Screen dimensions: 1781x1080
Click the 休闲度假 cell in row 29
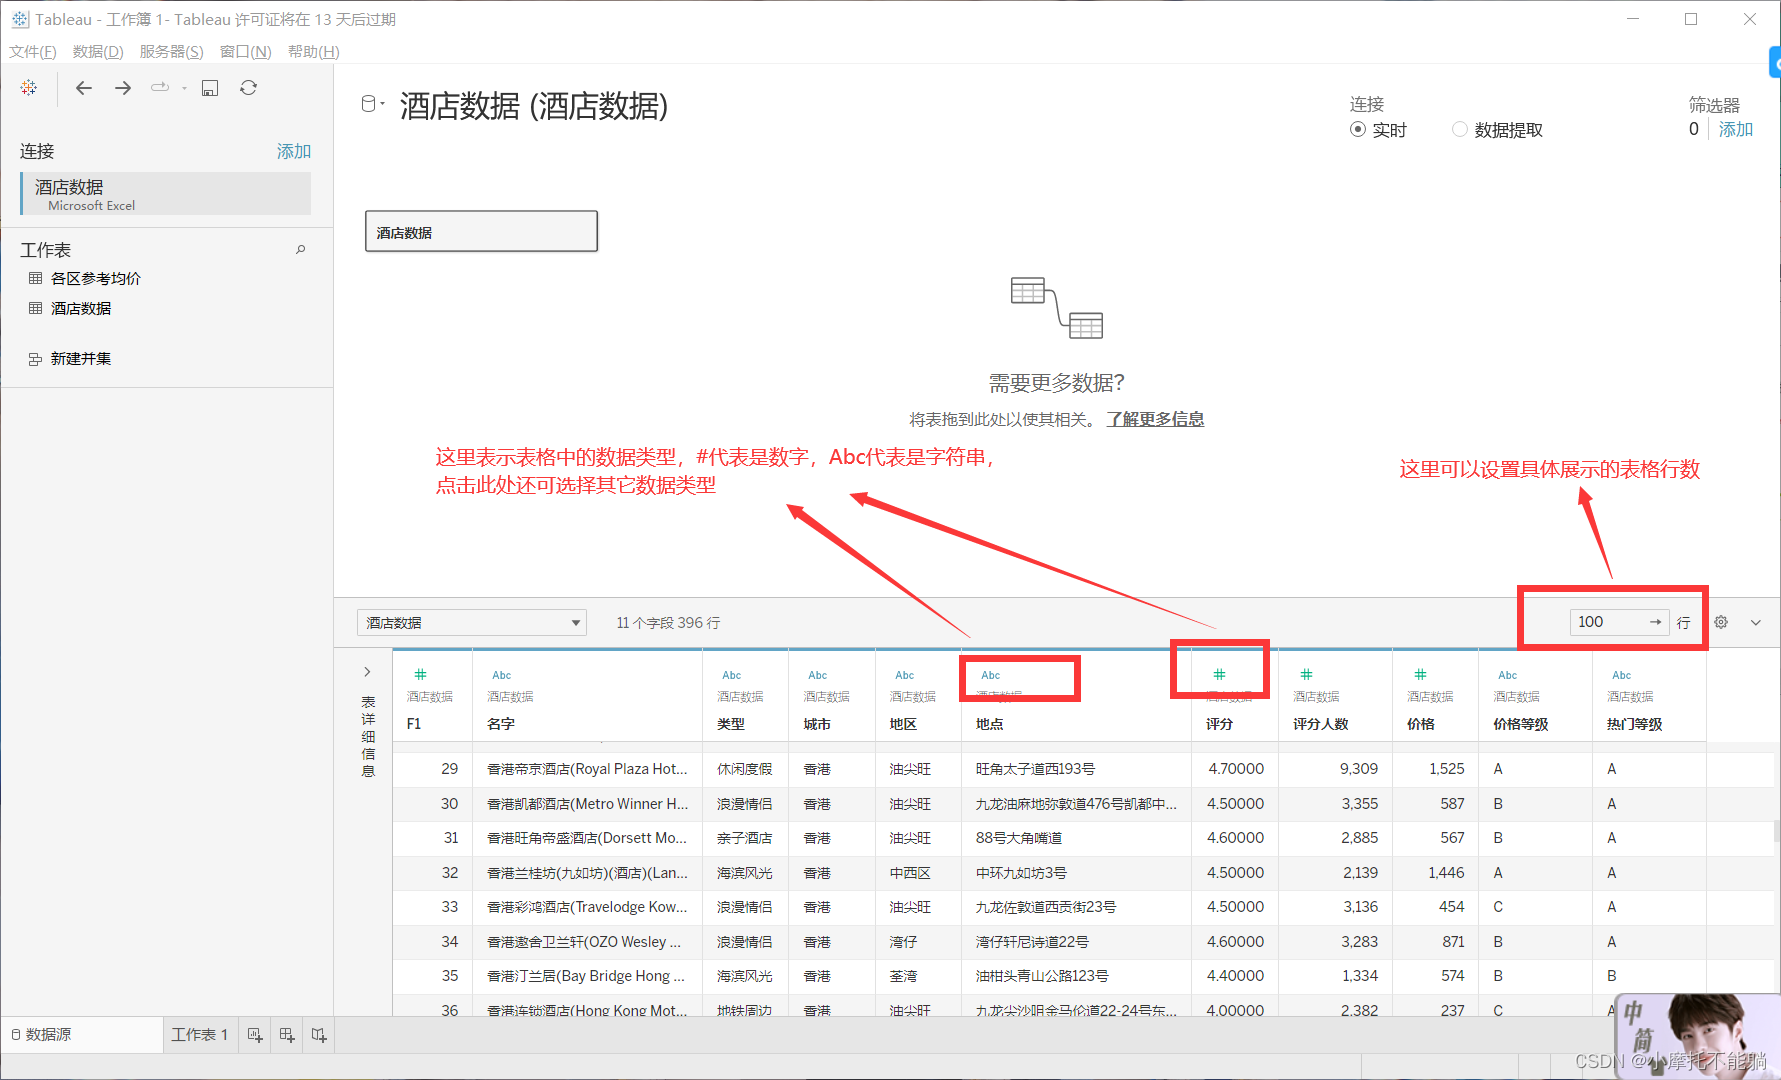point(744,769)
